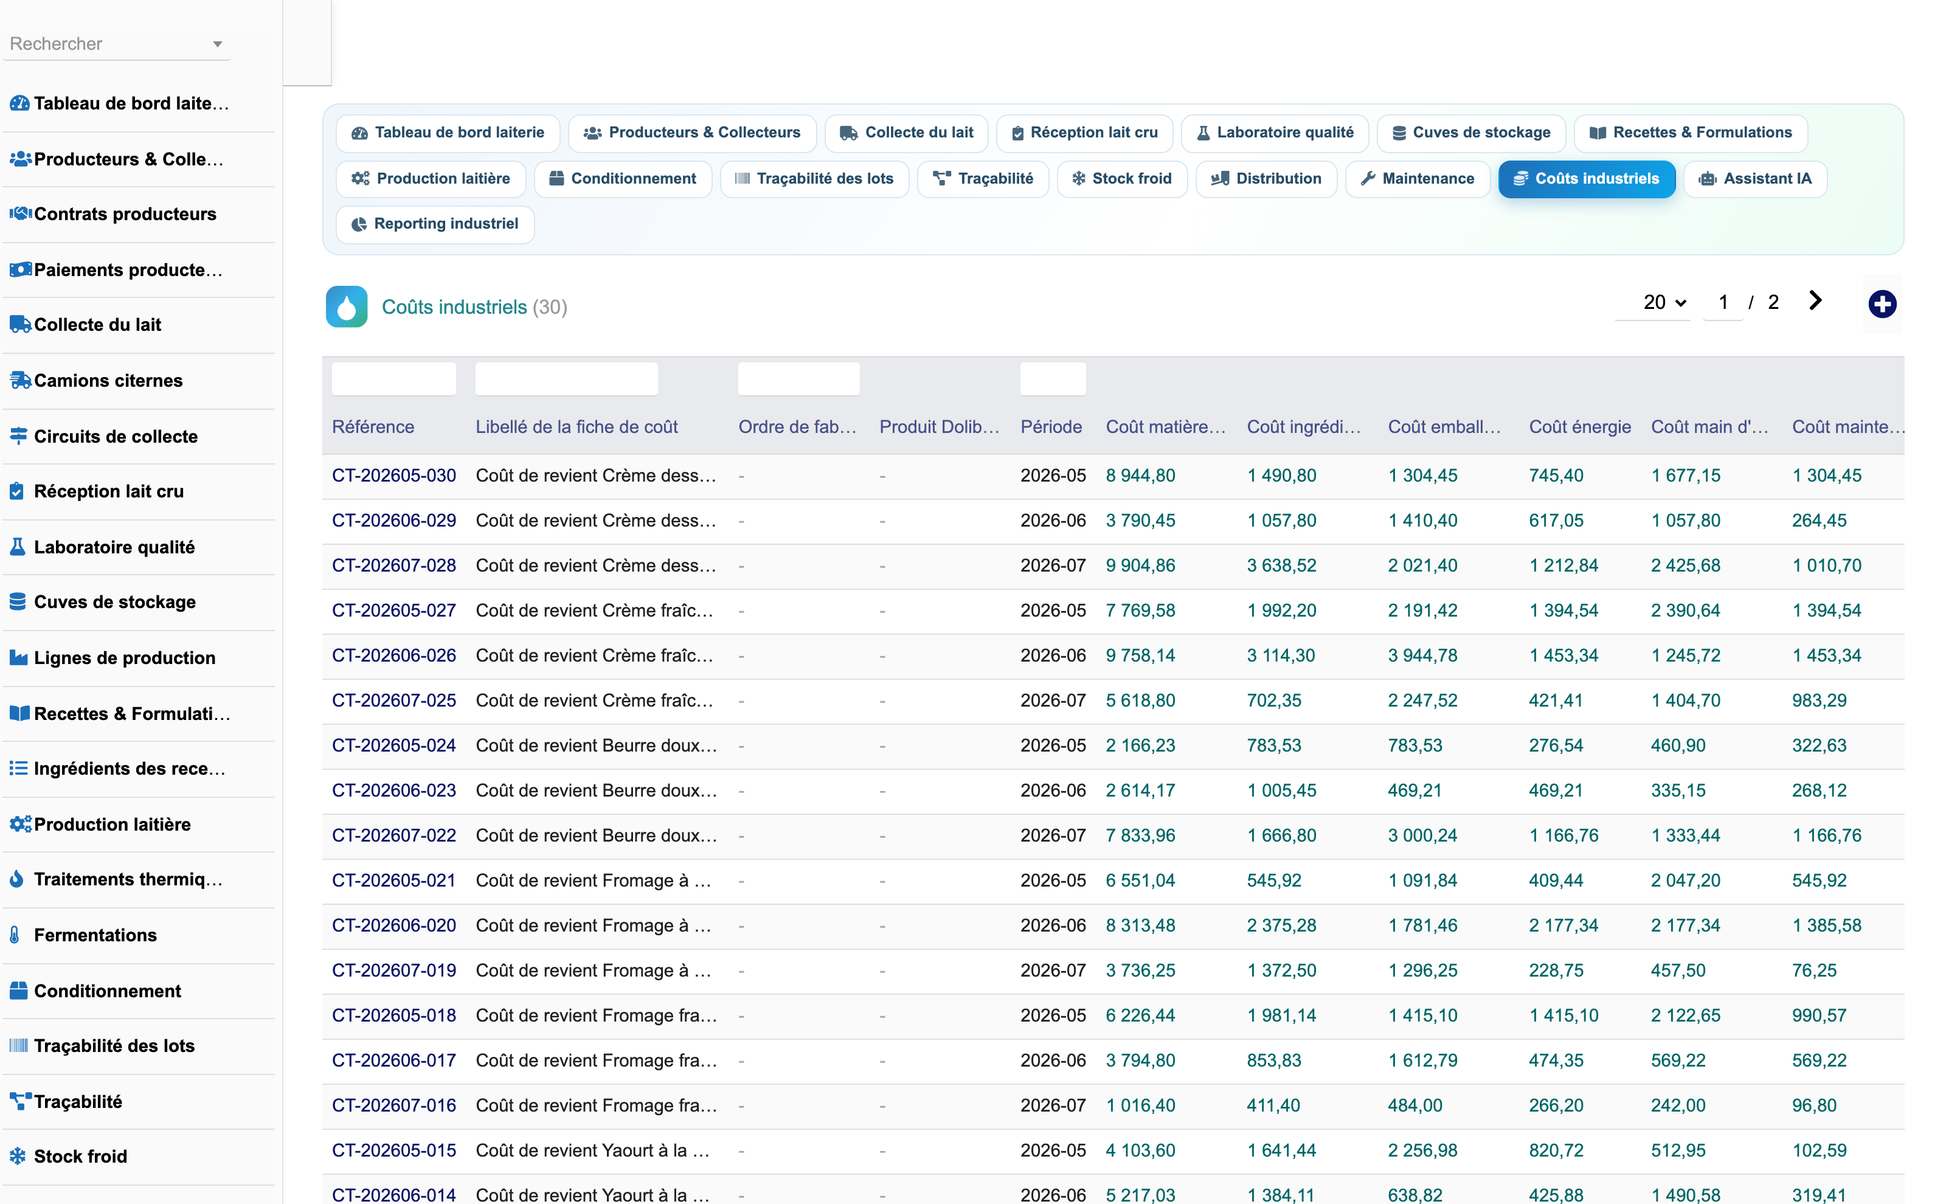The width and height of the screenshot is (1946, 1204).
Task: Open the Production laitière tab
Action: pos(431,179)
